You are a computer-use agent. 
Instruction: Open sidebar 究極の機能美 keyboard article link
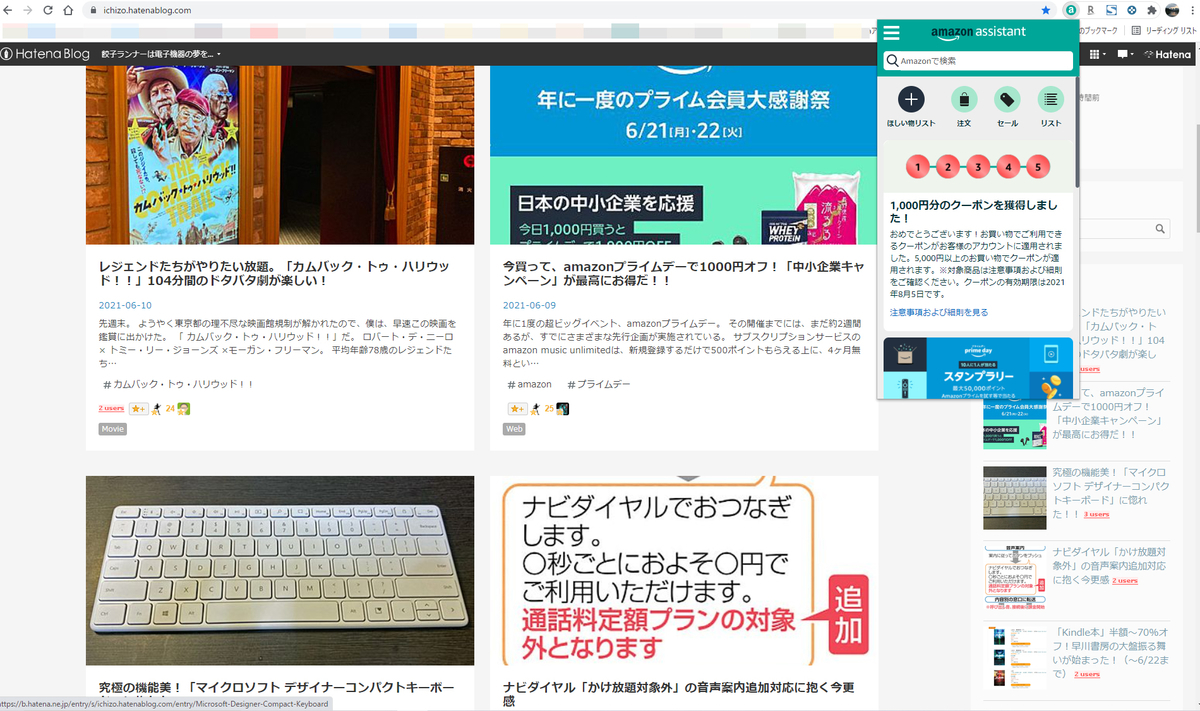pos(1110,492)
